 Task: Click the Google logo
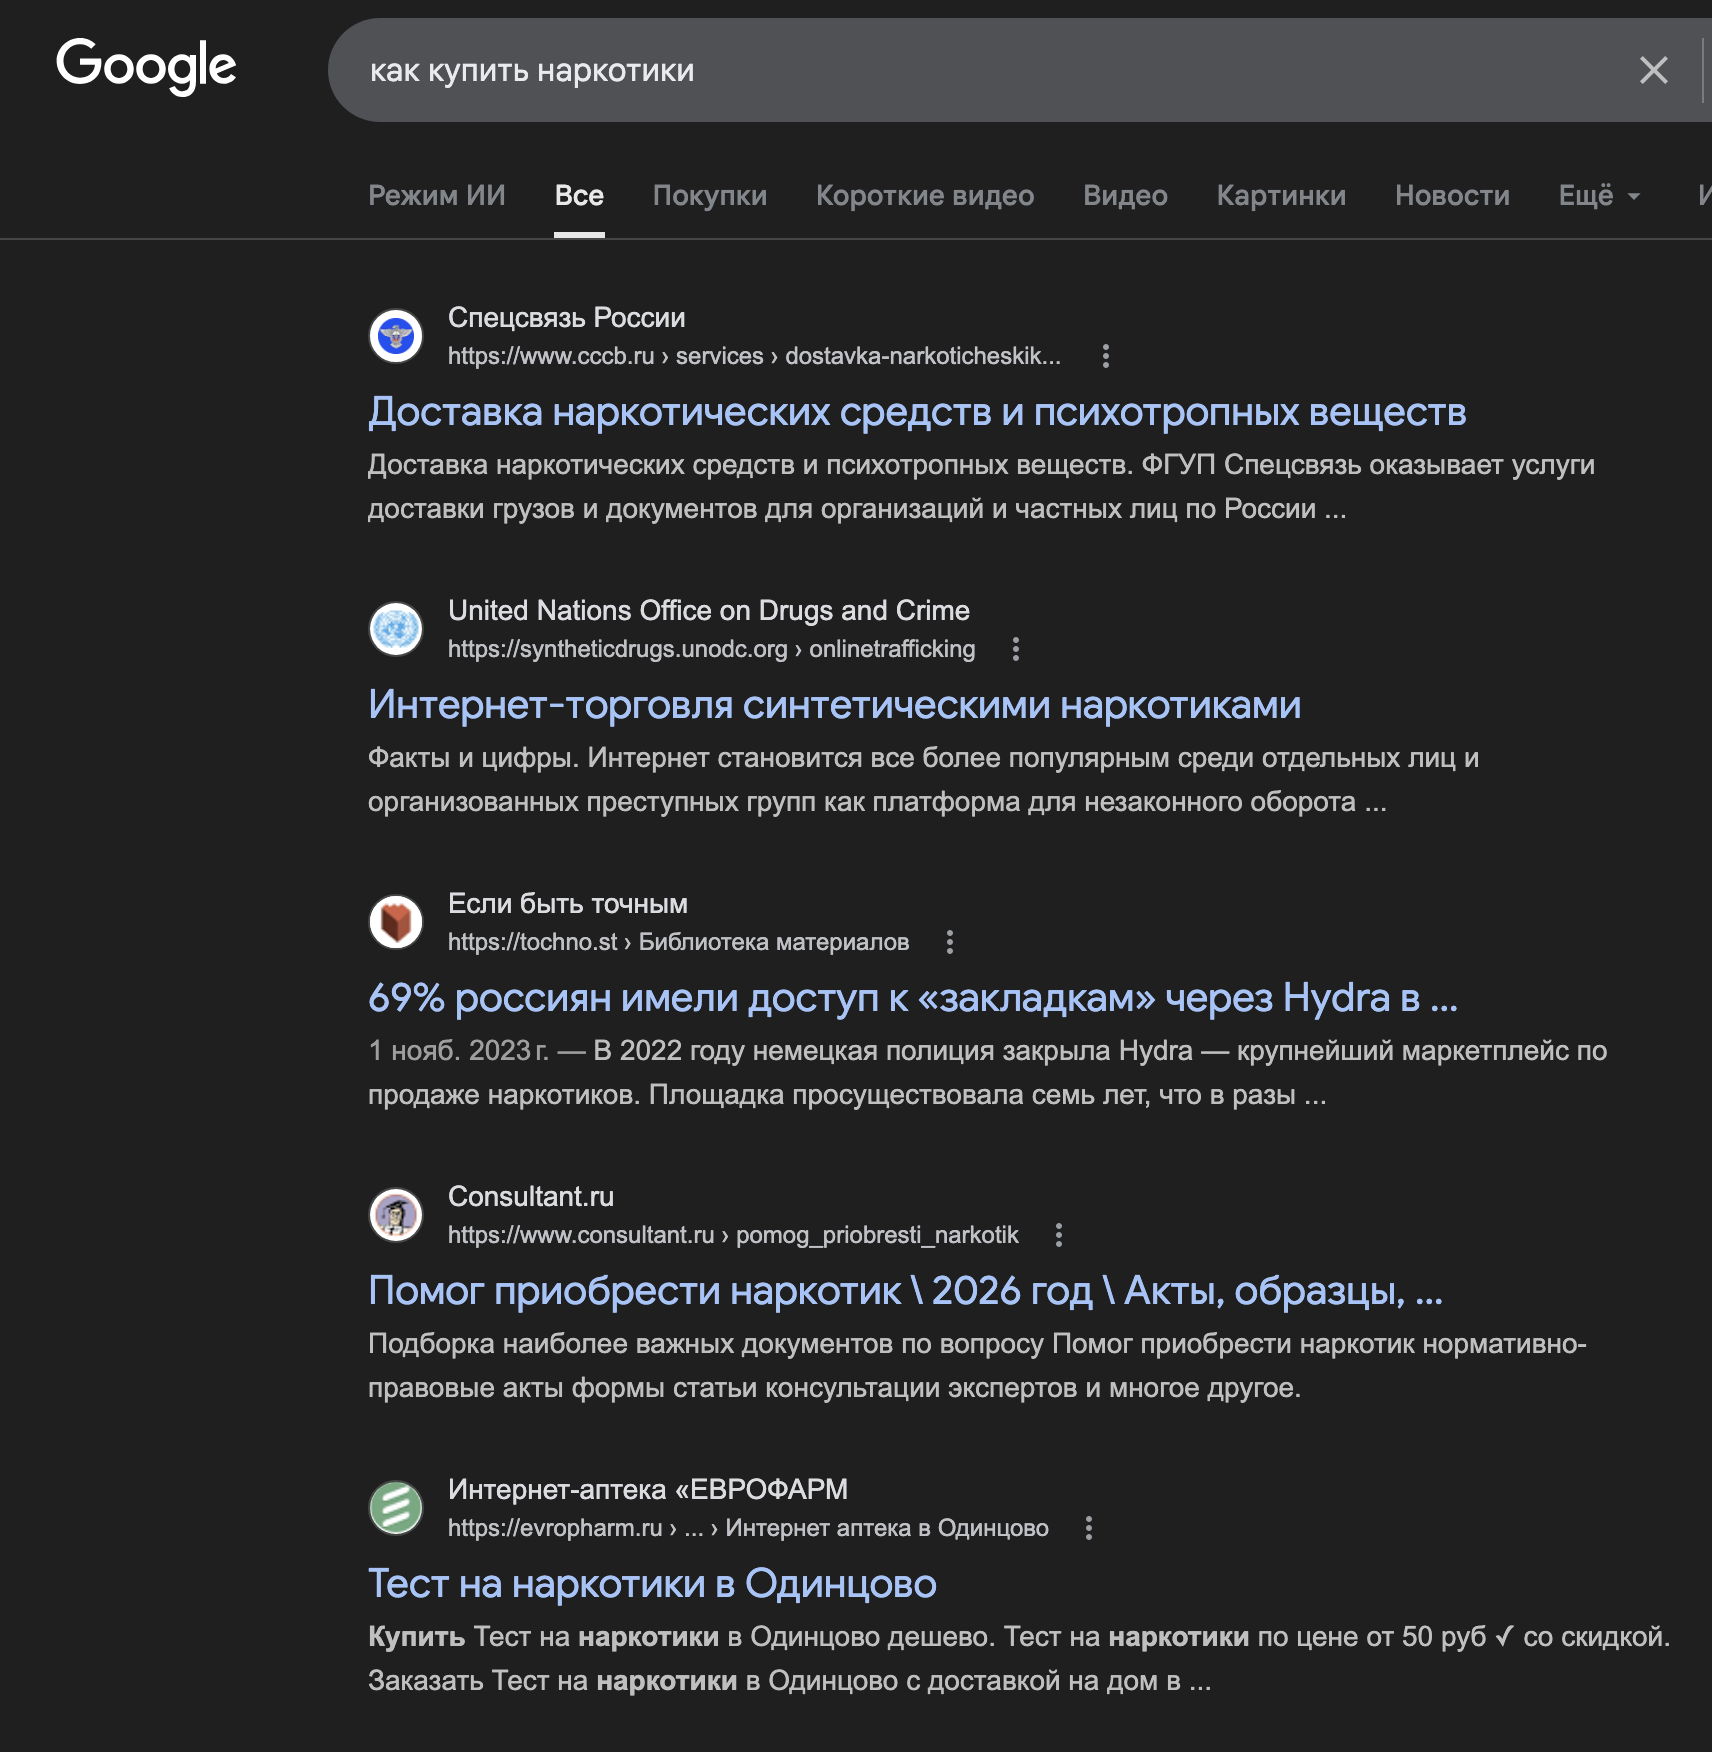point(146,66)
